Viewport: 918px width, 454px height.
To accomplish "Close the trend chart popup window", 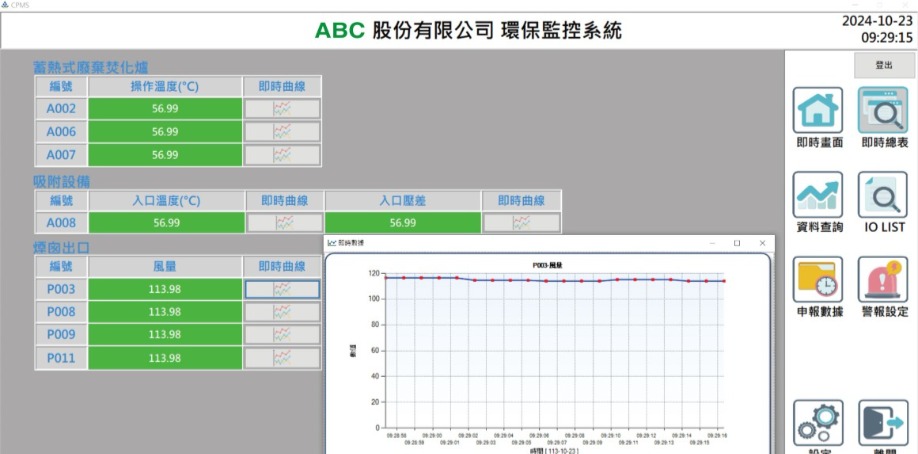I will pos(762,243).
